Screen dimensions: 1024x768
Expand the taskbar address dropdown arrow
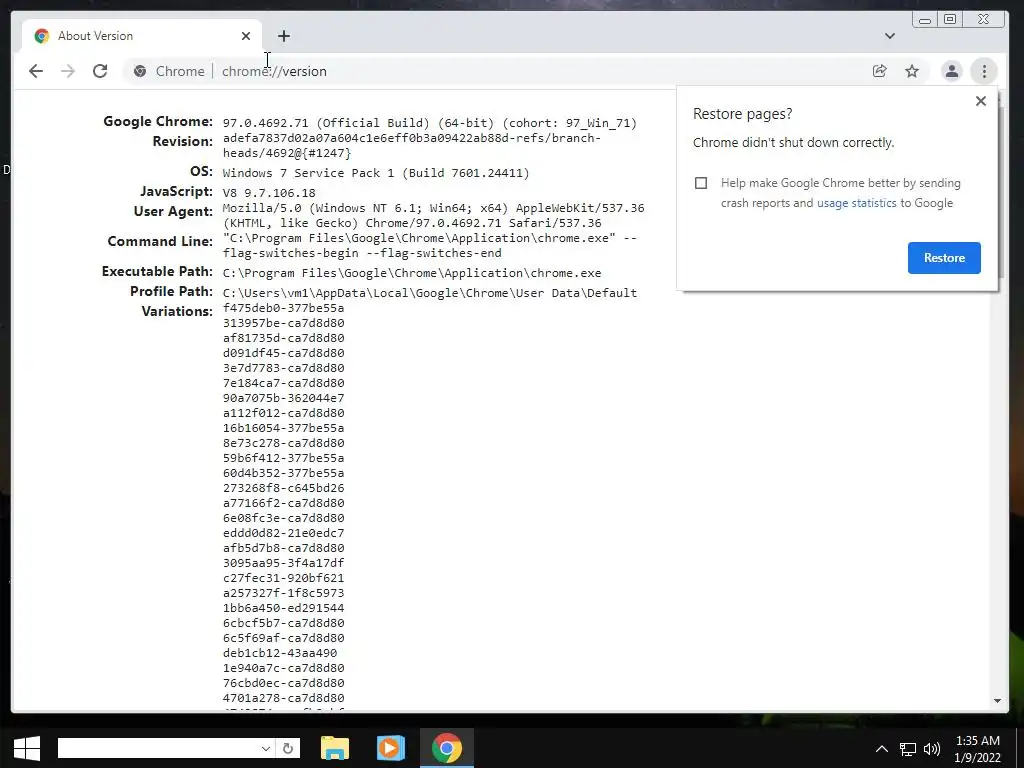pos(266,748)
